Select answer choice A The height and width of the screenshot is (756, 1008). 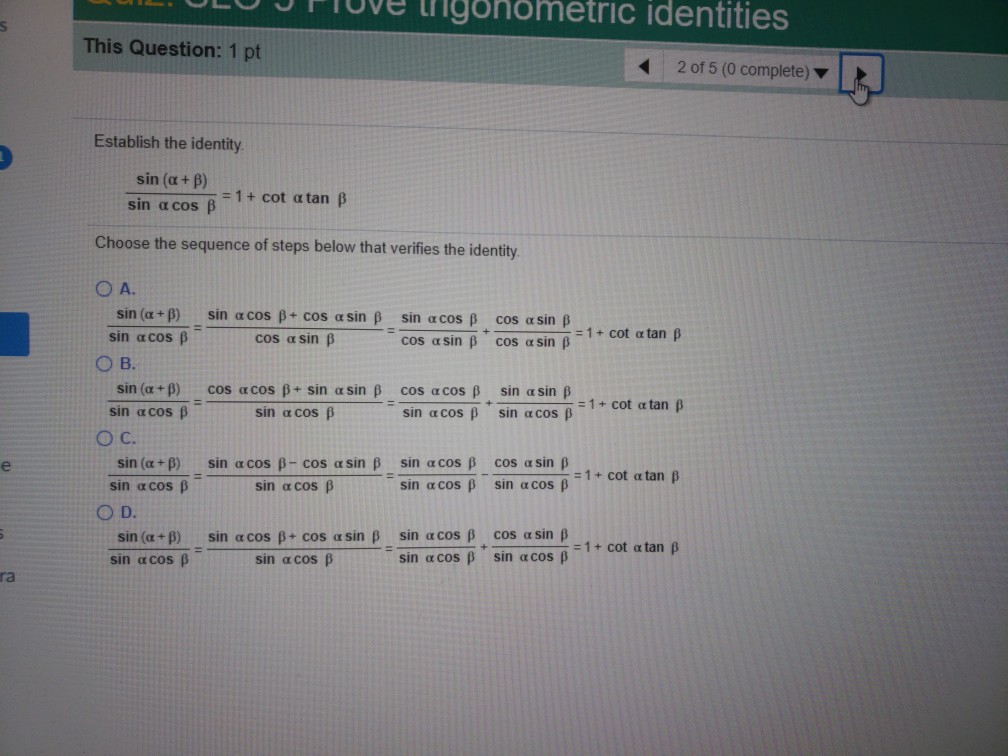[103, 288]
